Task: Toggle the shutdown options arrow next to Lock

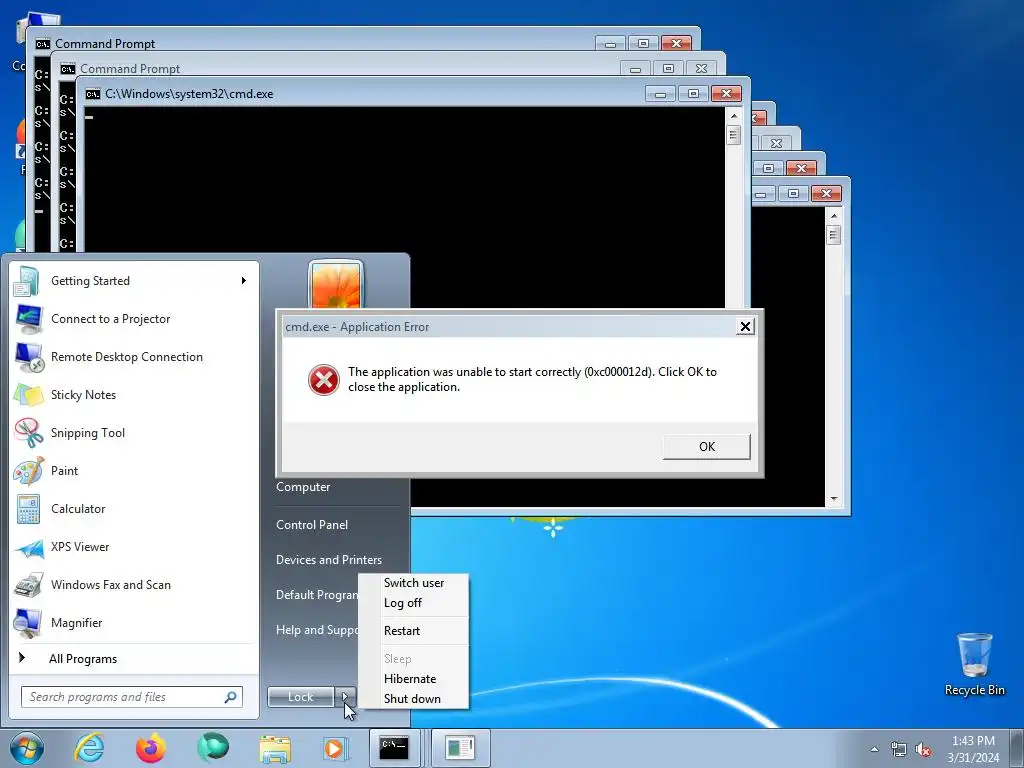Action: click(x=345, y=697)
